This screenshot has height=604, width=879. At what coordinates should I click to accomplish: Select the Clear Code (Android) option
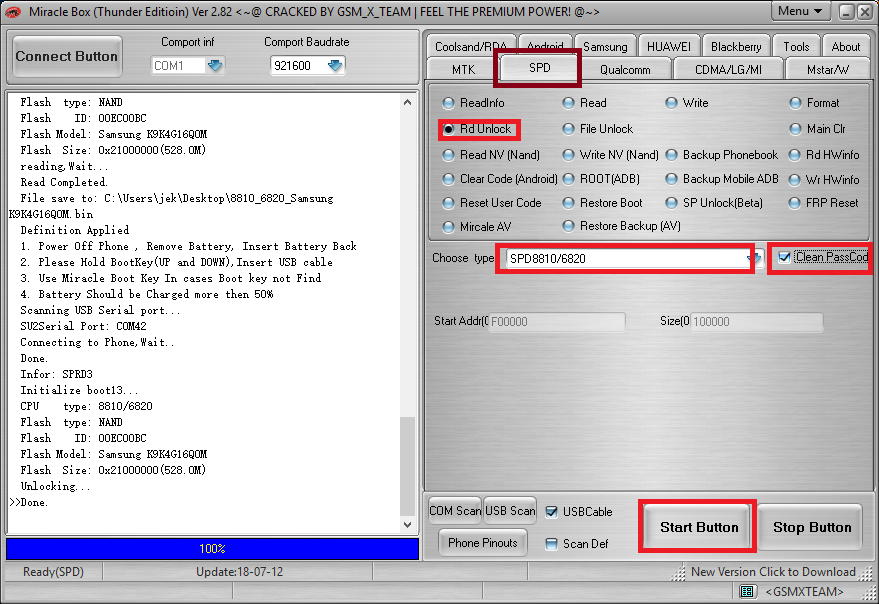500,179
